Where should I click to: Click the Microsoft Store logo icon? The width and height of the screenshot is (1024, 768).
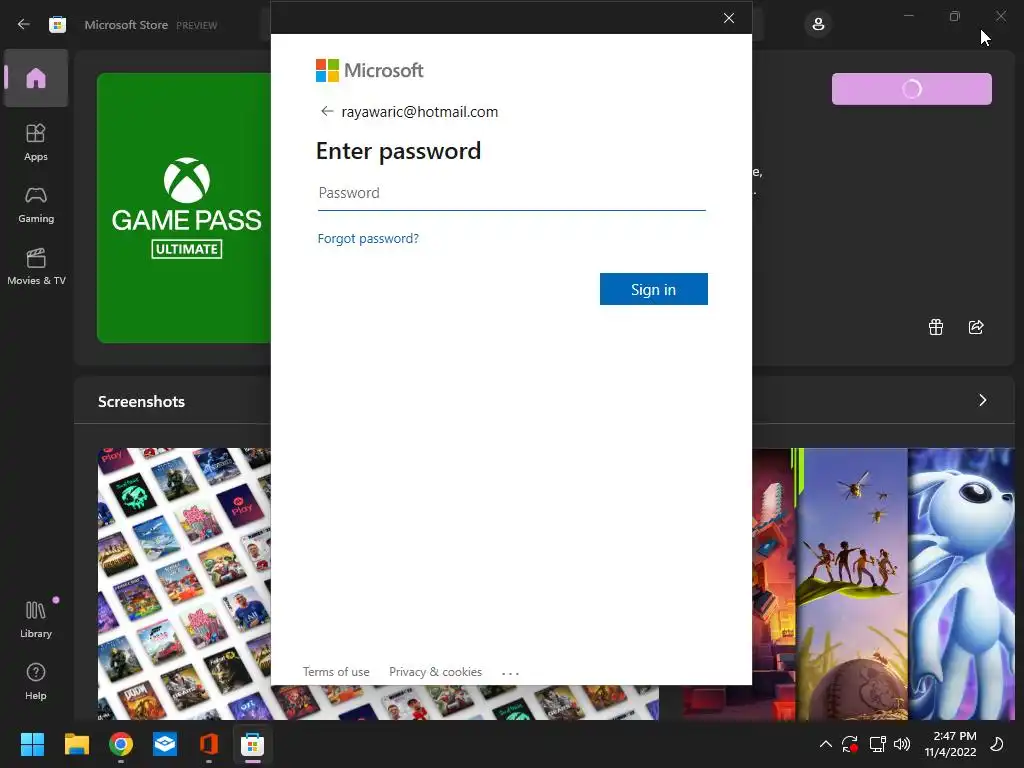pyautogui.click(x=57, y=25)
